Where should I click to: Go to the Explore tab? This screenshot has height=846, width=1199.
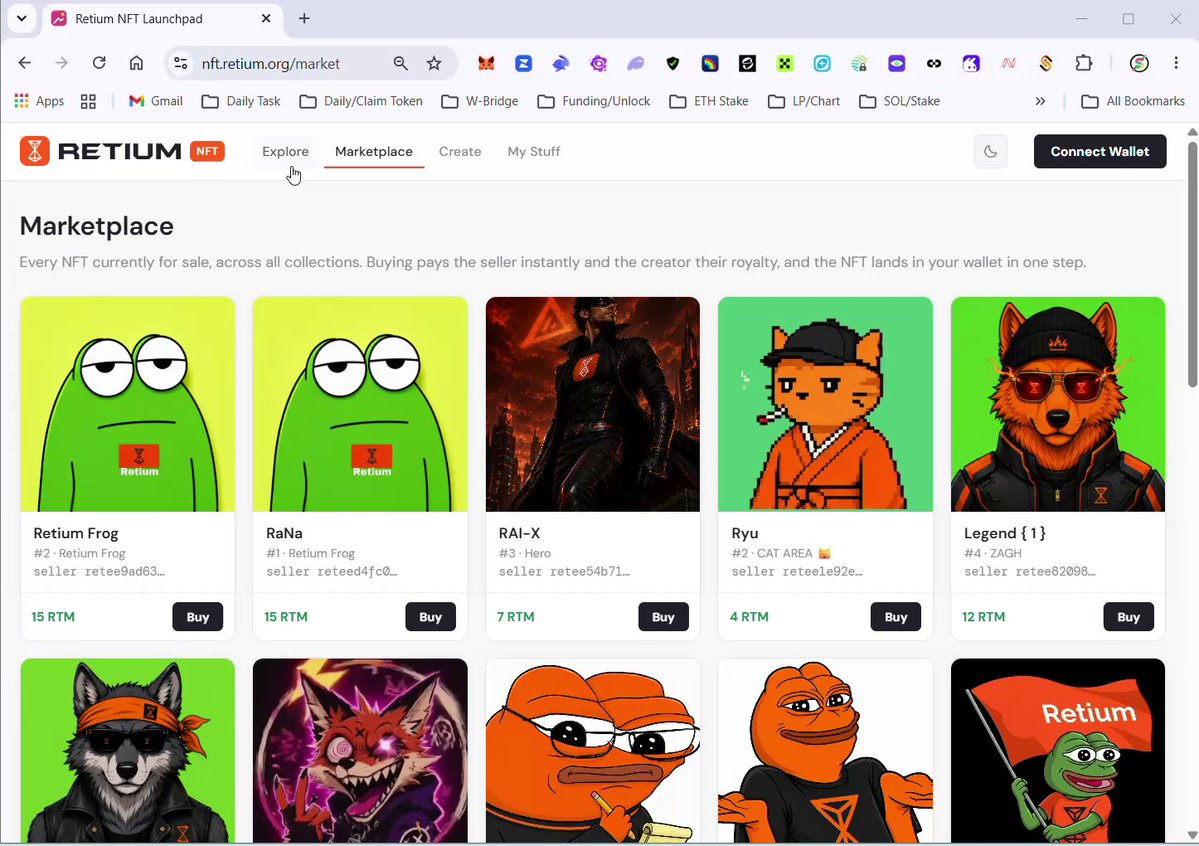pos(285,151)
